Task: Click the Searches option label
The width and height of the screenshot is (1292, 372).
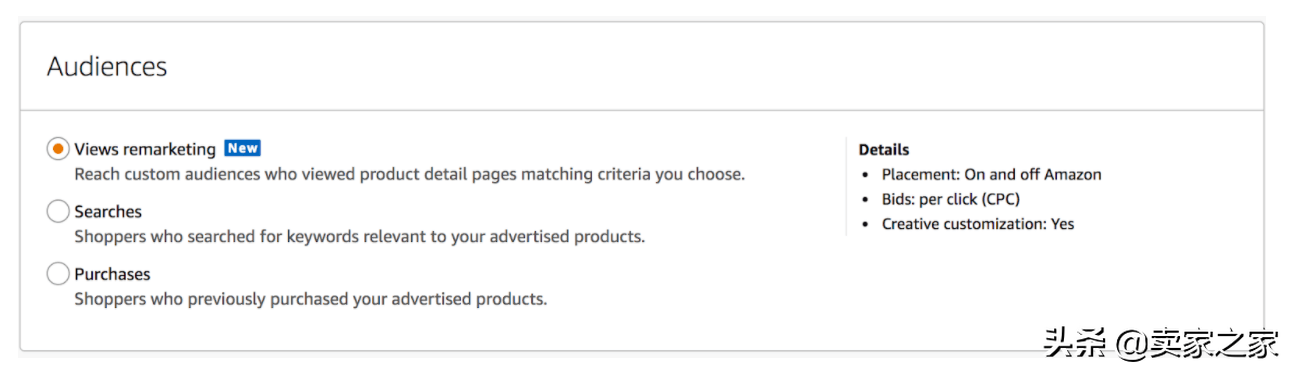Action: [x=108, y=212]
